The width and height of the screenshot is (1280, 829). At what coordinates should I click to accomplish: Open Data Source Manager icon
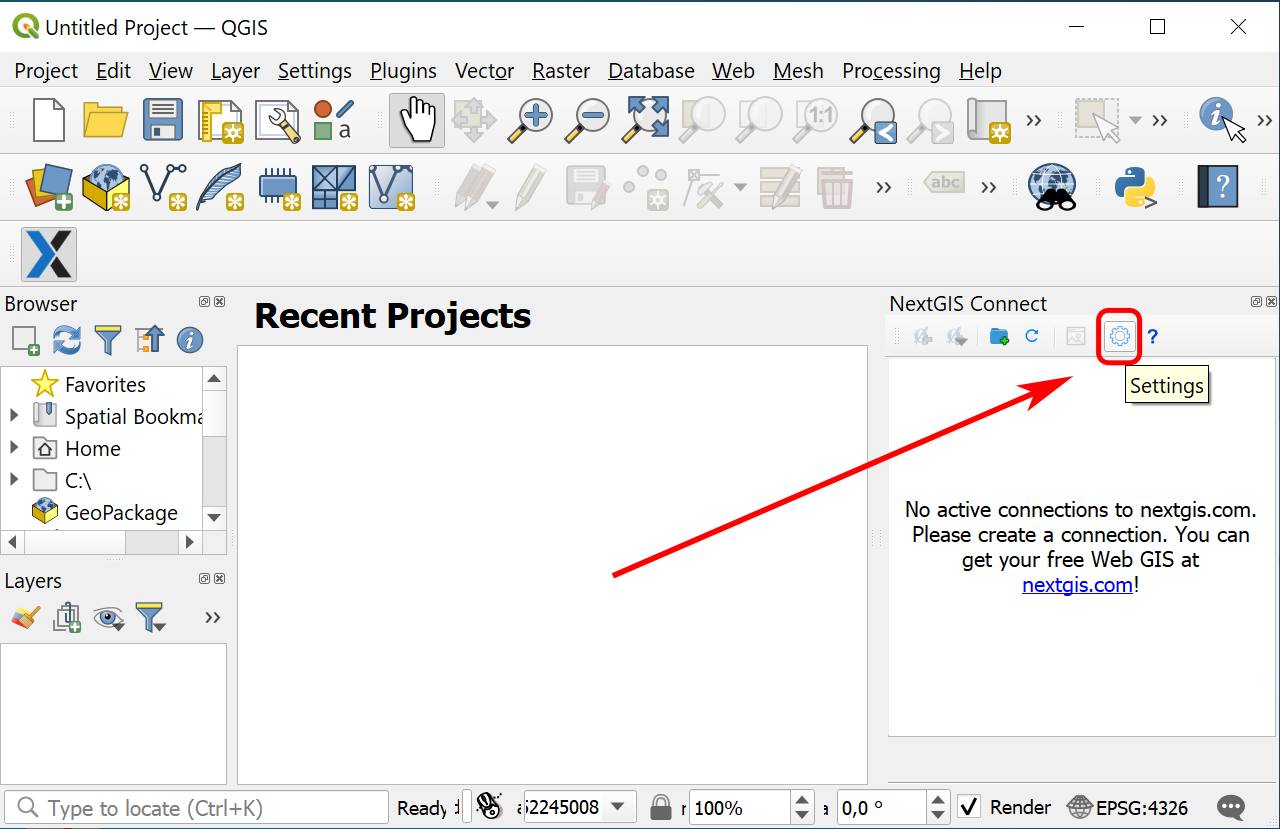49,187
